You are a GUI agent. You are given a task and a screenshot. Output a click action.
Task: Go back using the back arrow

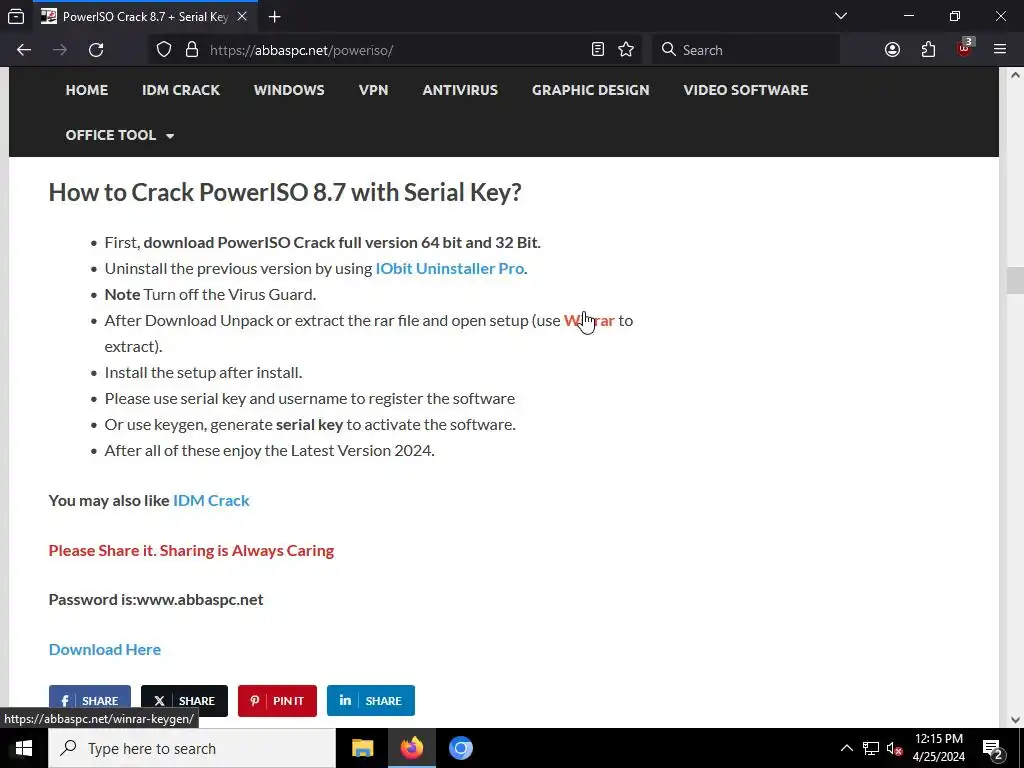(24, 50)
